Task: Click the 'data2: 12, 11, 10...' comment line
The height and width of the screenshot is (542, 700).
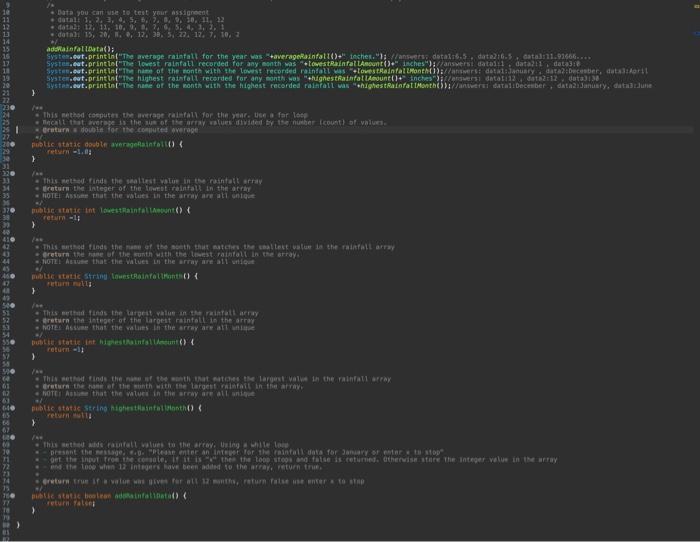Action: click(138, 27)
